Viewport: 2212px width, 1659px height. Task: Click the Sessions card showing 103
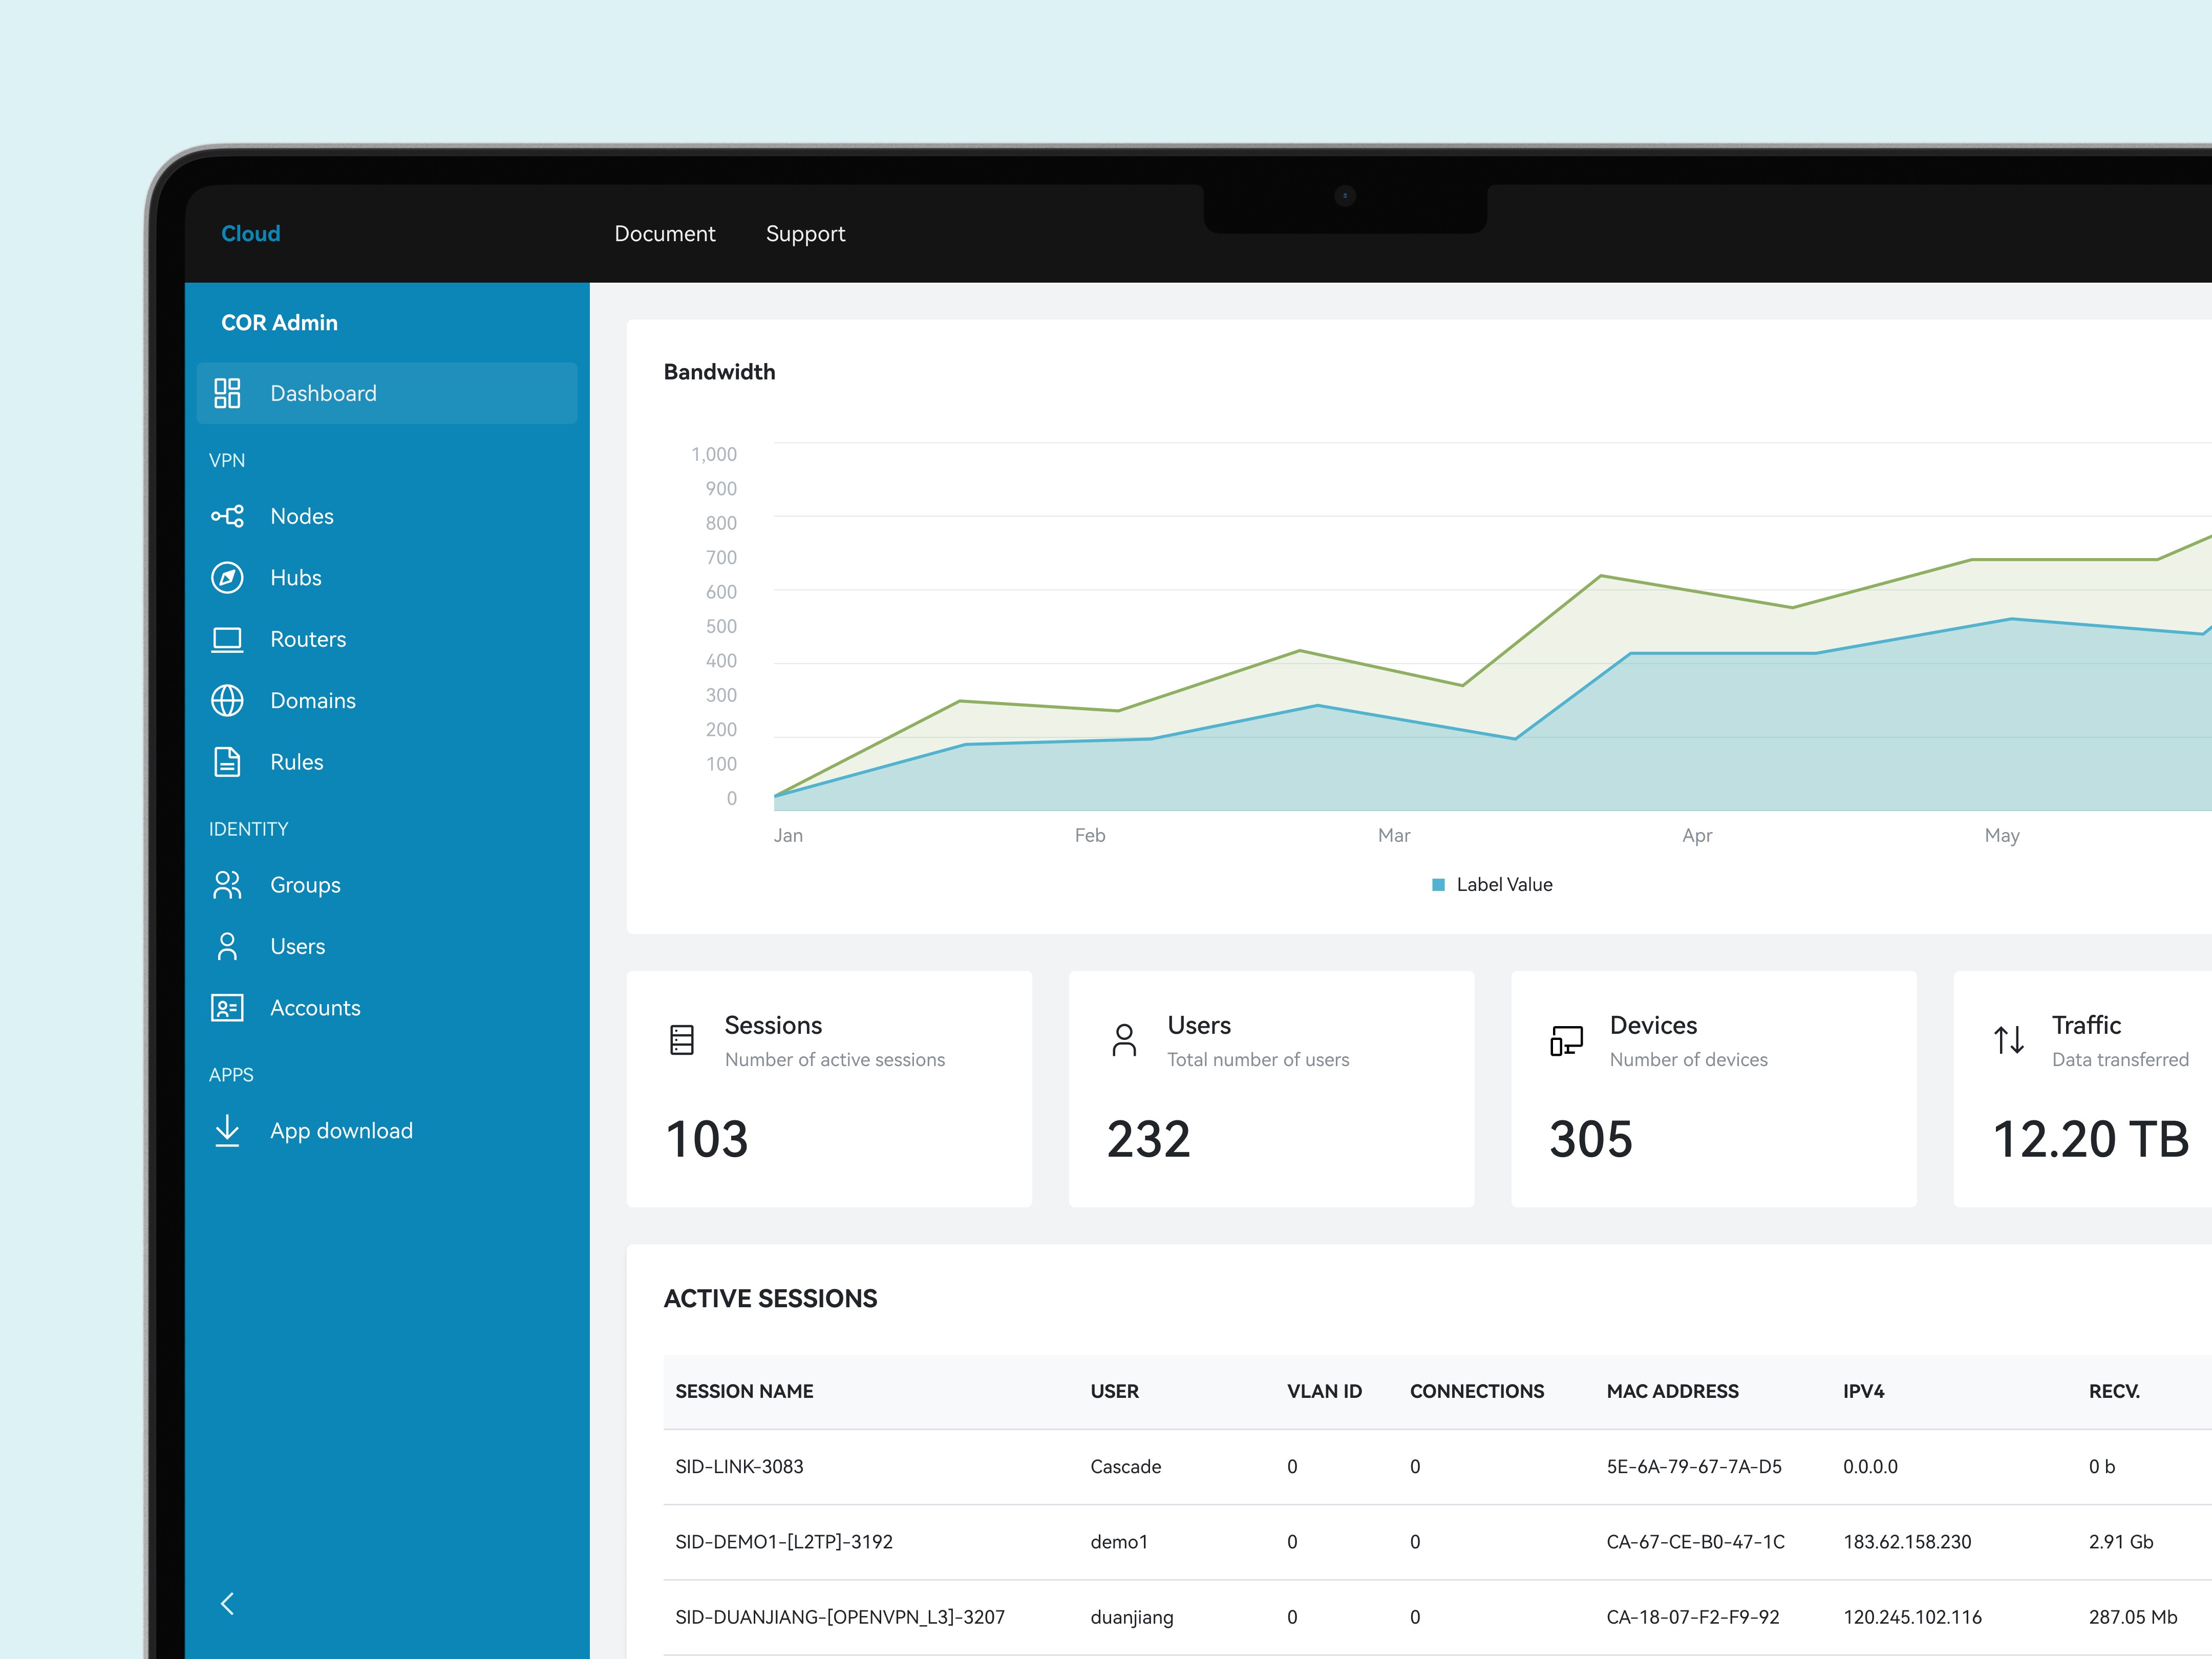pyautogui.click(x=829, y=1088)
